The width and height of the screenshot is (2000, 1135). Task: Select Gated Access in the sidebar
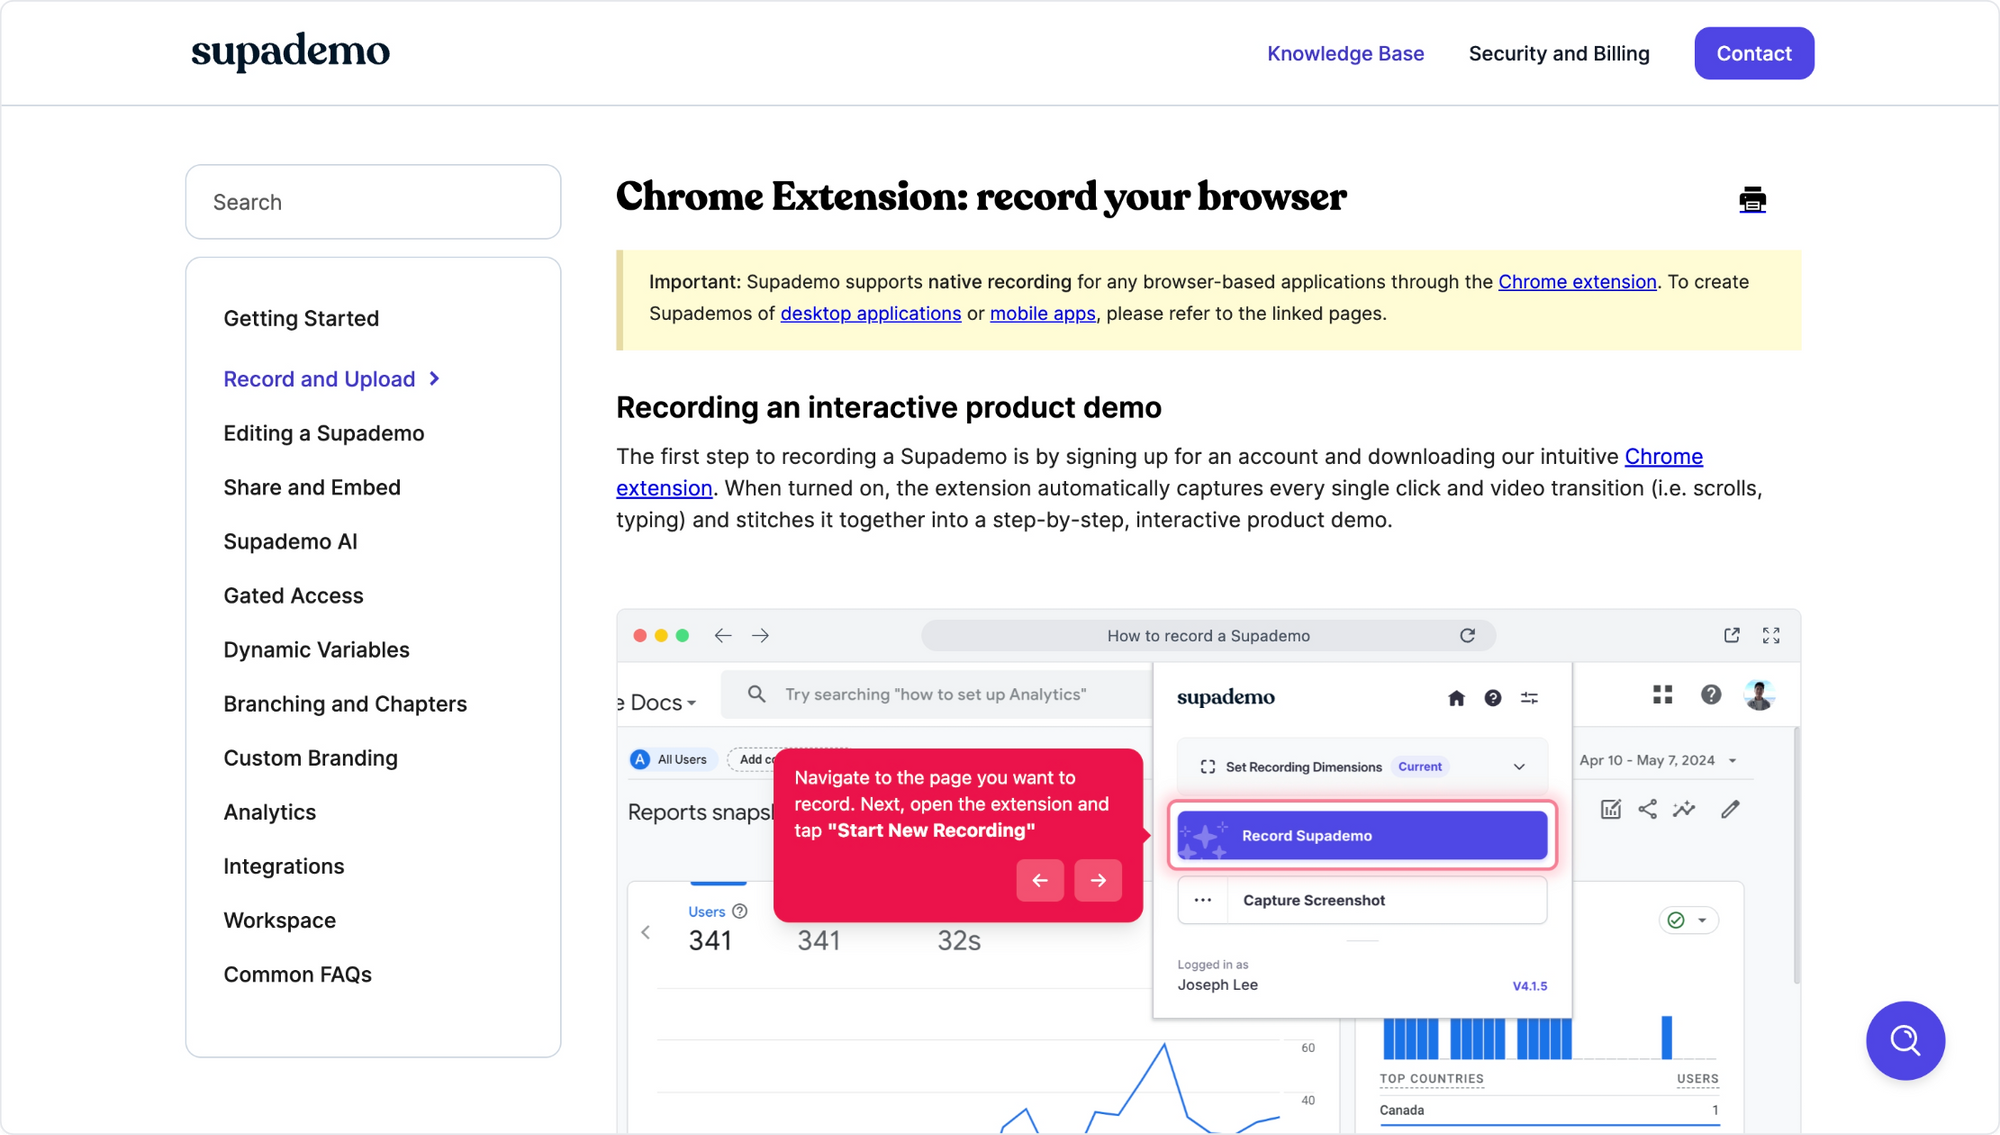pos(293,595)
